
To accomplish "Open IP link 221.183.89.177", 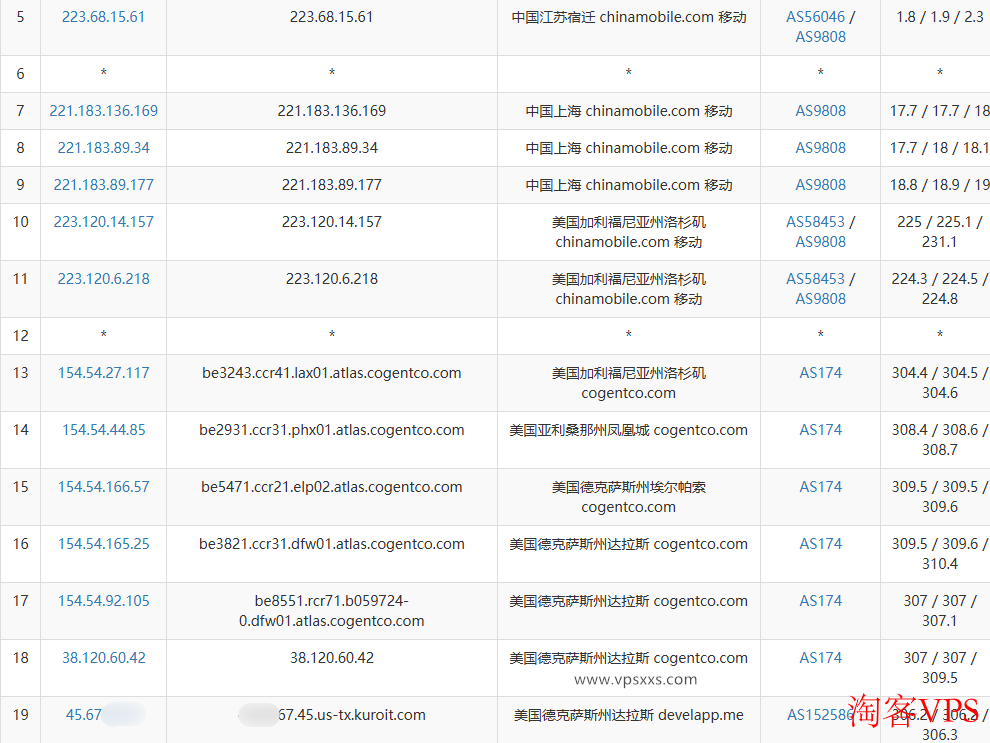I will point(104,185).
